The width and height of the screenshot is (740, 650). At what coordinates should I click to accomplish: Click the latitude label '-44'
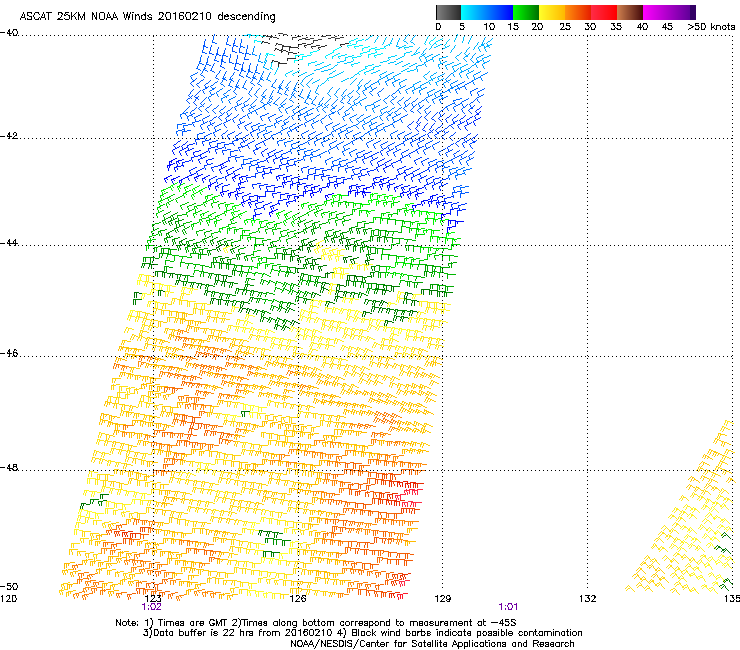pos(9,243)
